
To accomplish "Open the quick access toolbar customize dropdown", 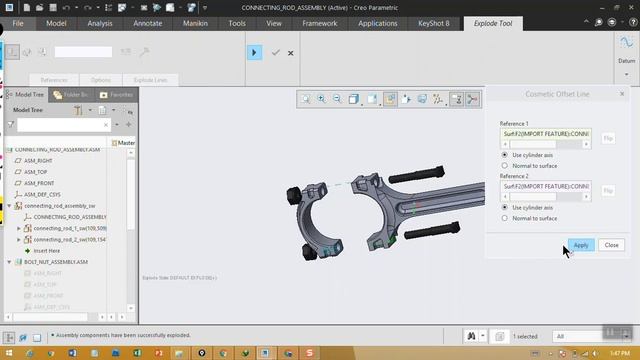I will coord(205,7).
